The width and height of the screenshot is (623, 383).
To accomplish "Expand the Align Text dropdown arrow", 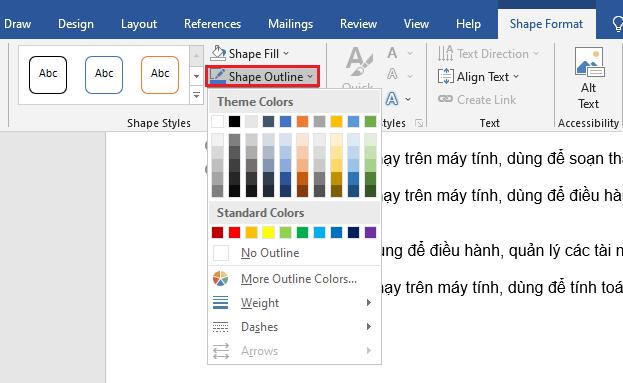I will point(516,76).
